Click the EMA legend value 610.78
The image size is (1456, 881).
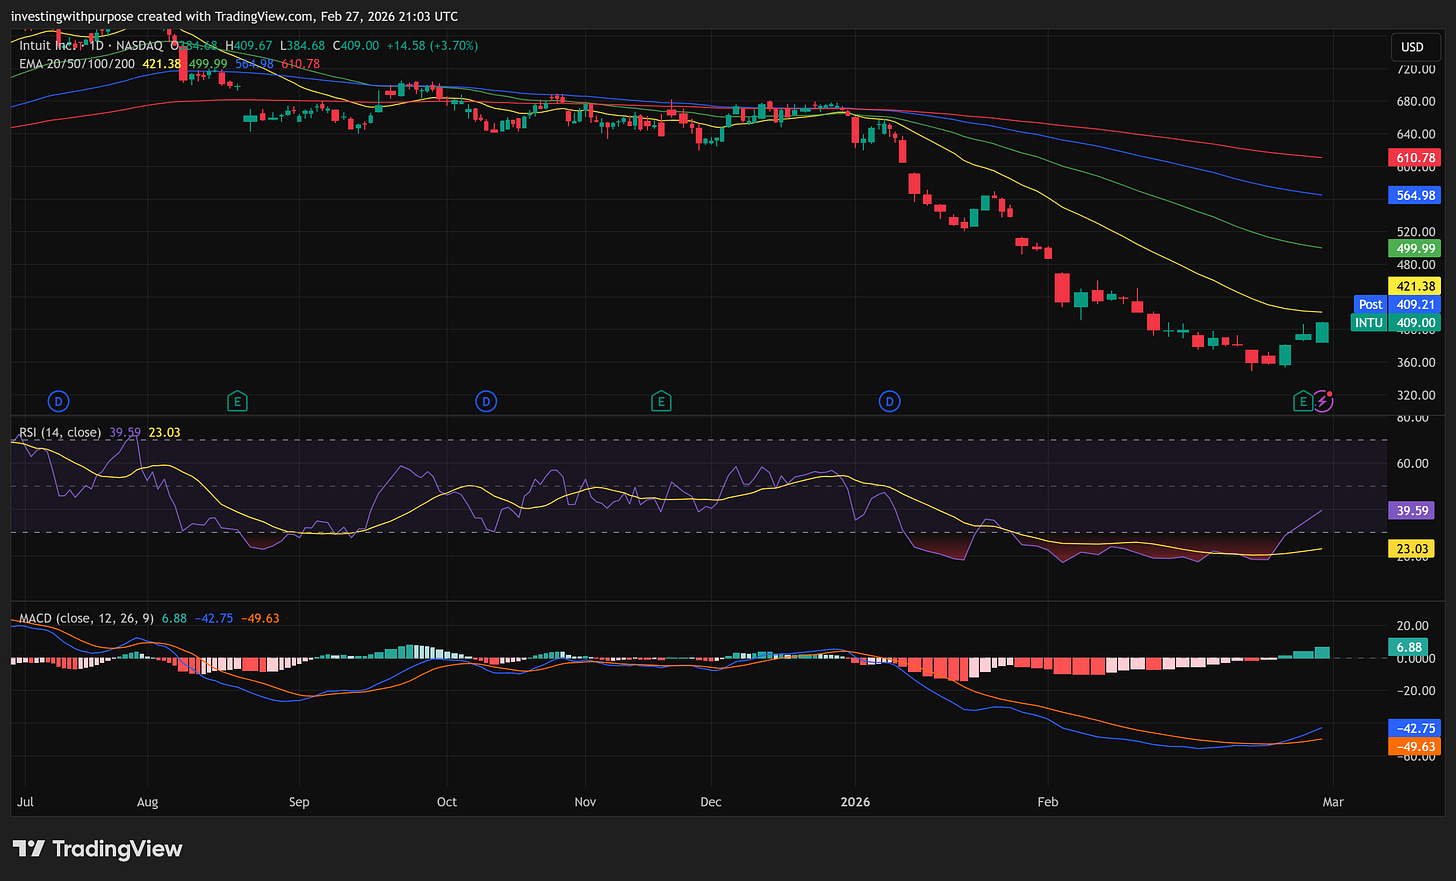pyautogui.click(x=300, y=64)
